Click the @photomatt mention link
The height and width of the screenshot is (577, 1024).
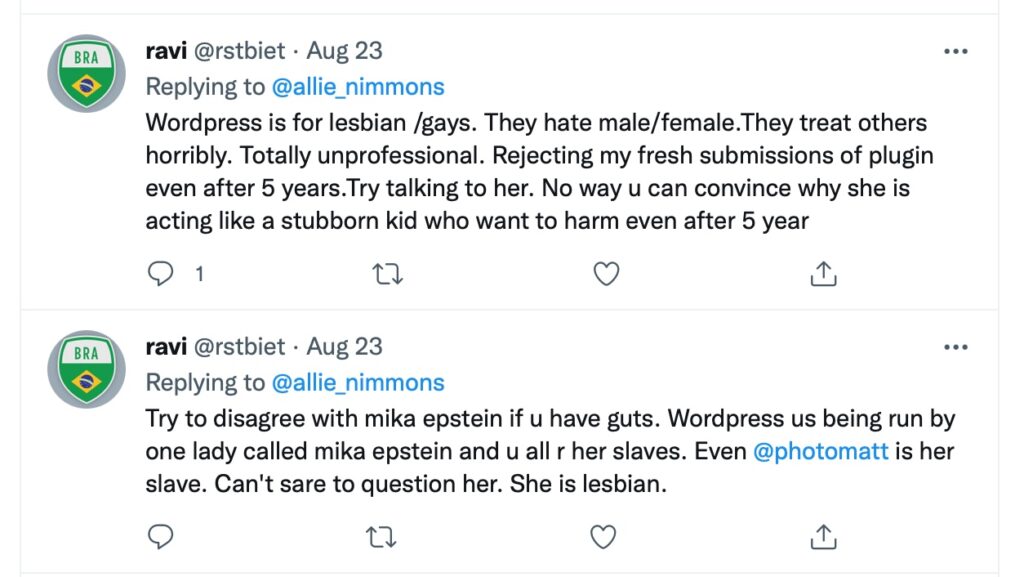tap(819, 451)
